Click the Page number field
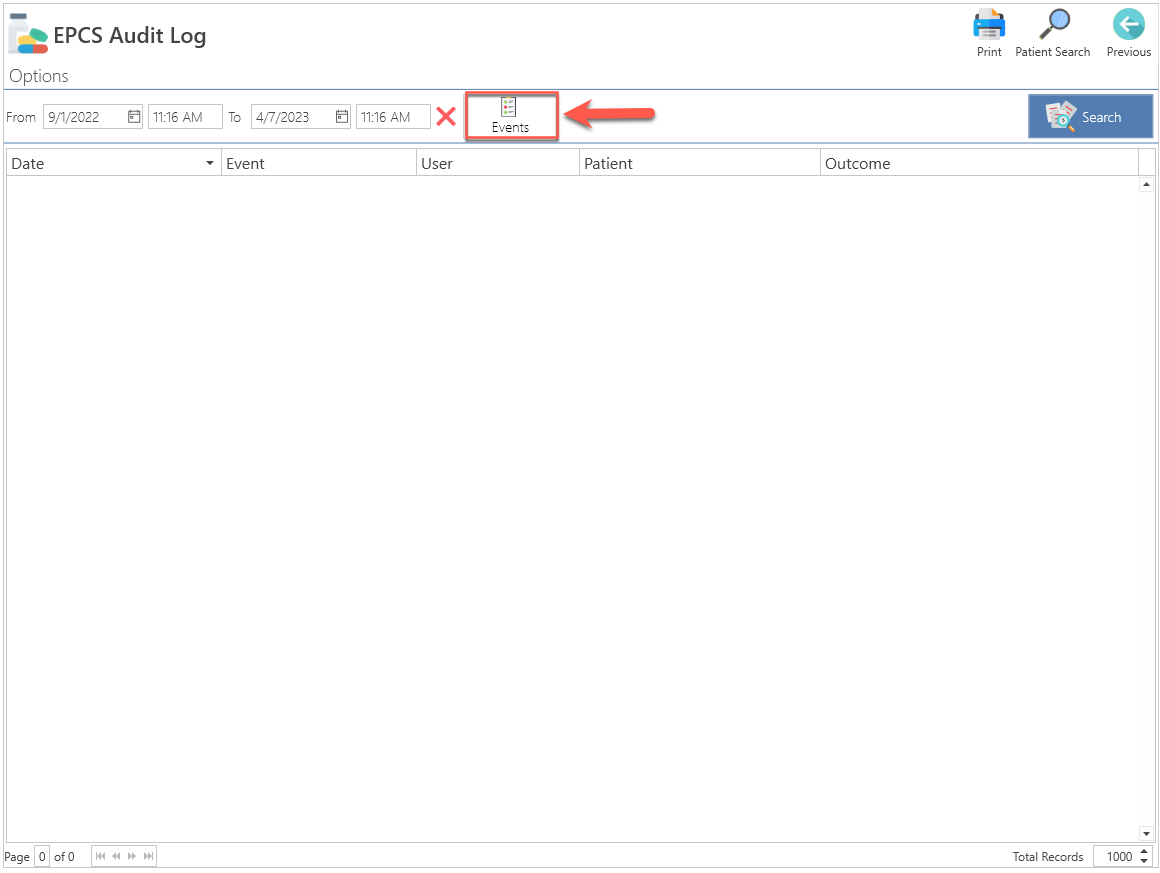This screenshot has height=873, width=1160. 42,857
